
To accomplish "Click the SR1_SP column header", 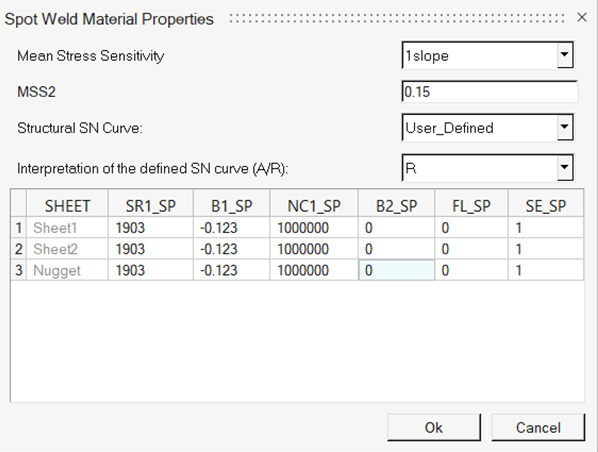I will click(151, 206).
